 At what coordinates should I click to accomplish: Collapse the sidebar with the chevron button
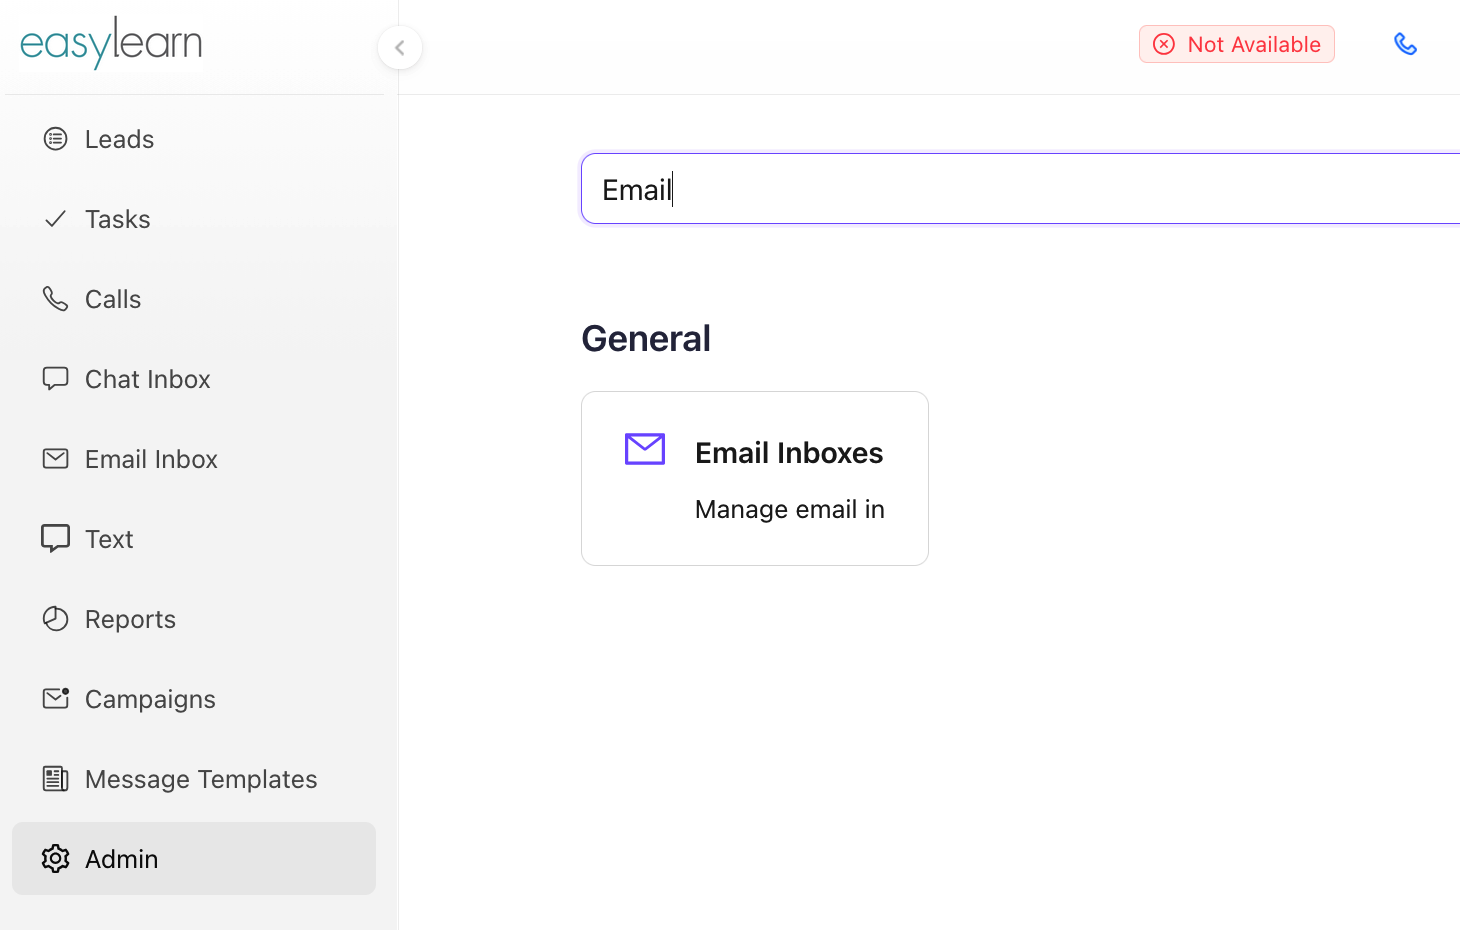400,47
